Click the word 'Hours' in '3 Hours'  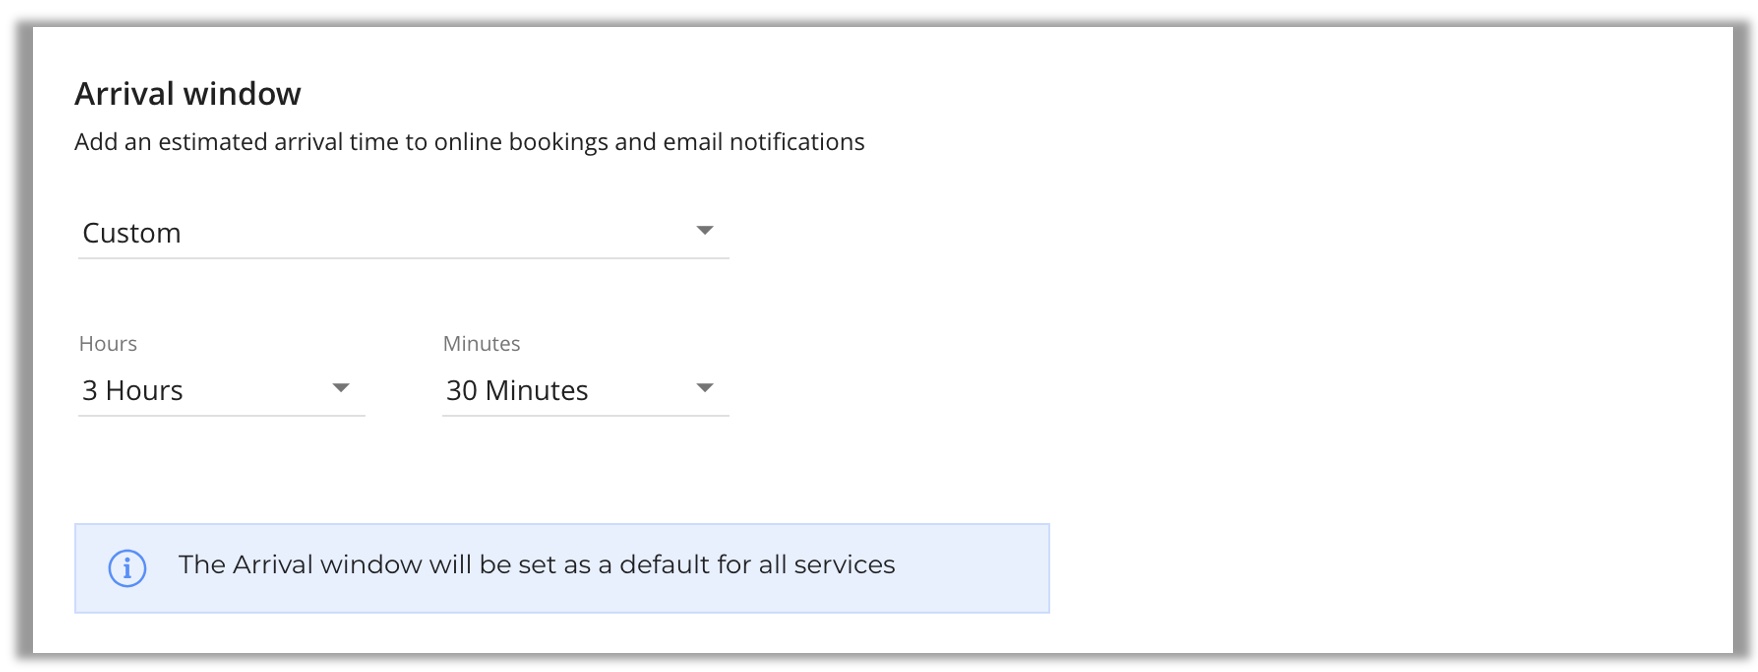click(144, 390)
